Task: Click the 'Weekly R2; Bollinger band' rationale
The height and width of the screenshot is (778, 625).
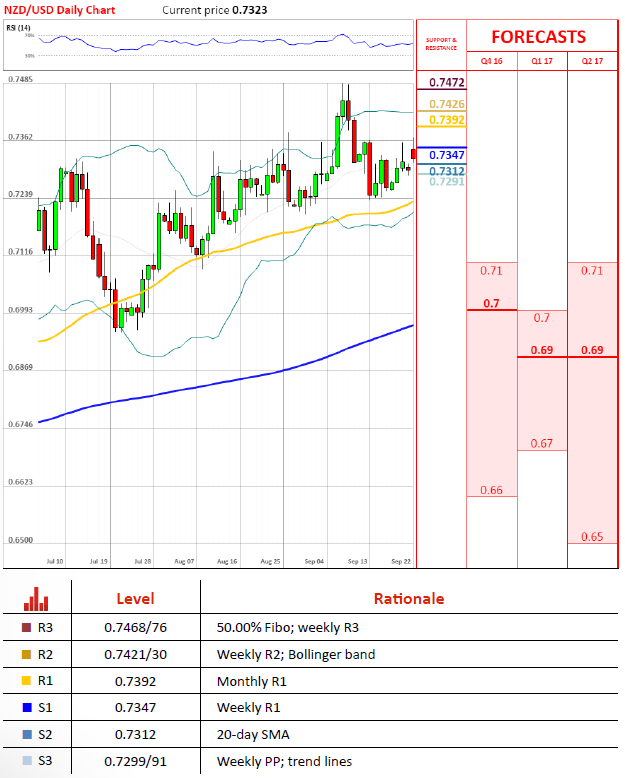Action: click(x=296, y=654)
